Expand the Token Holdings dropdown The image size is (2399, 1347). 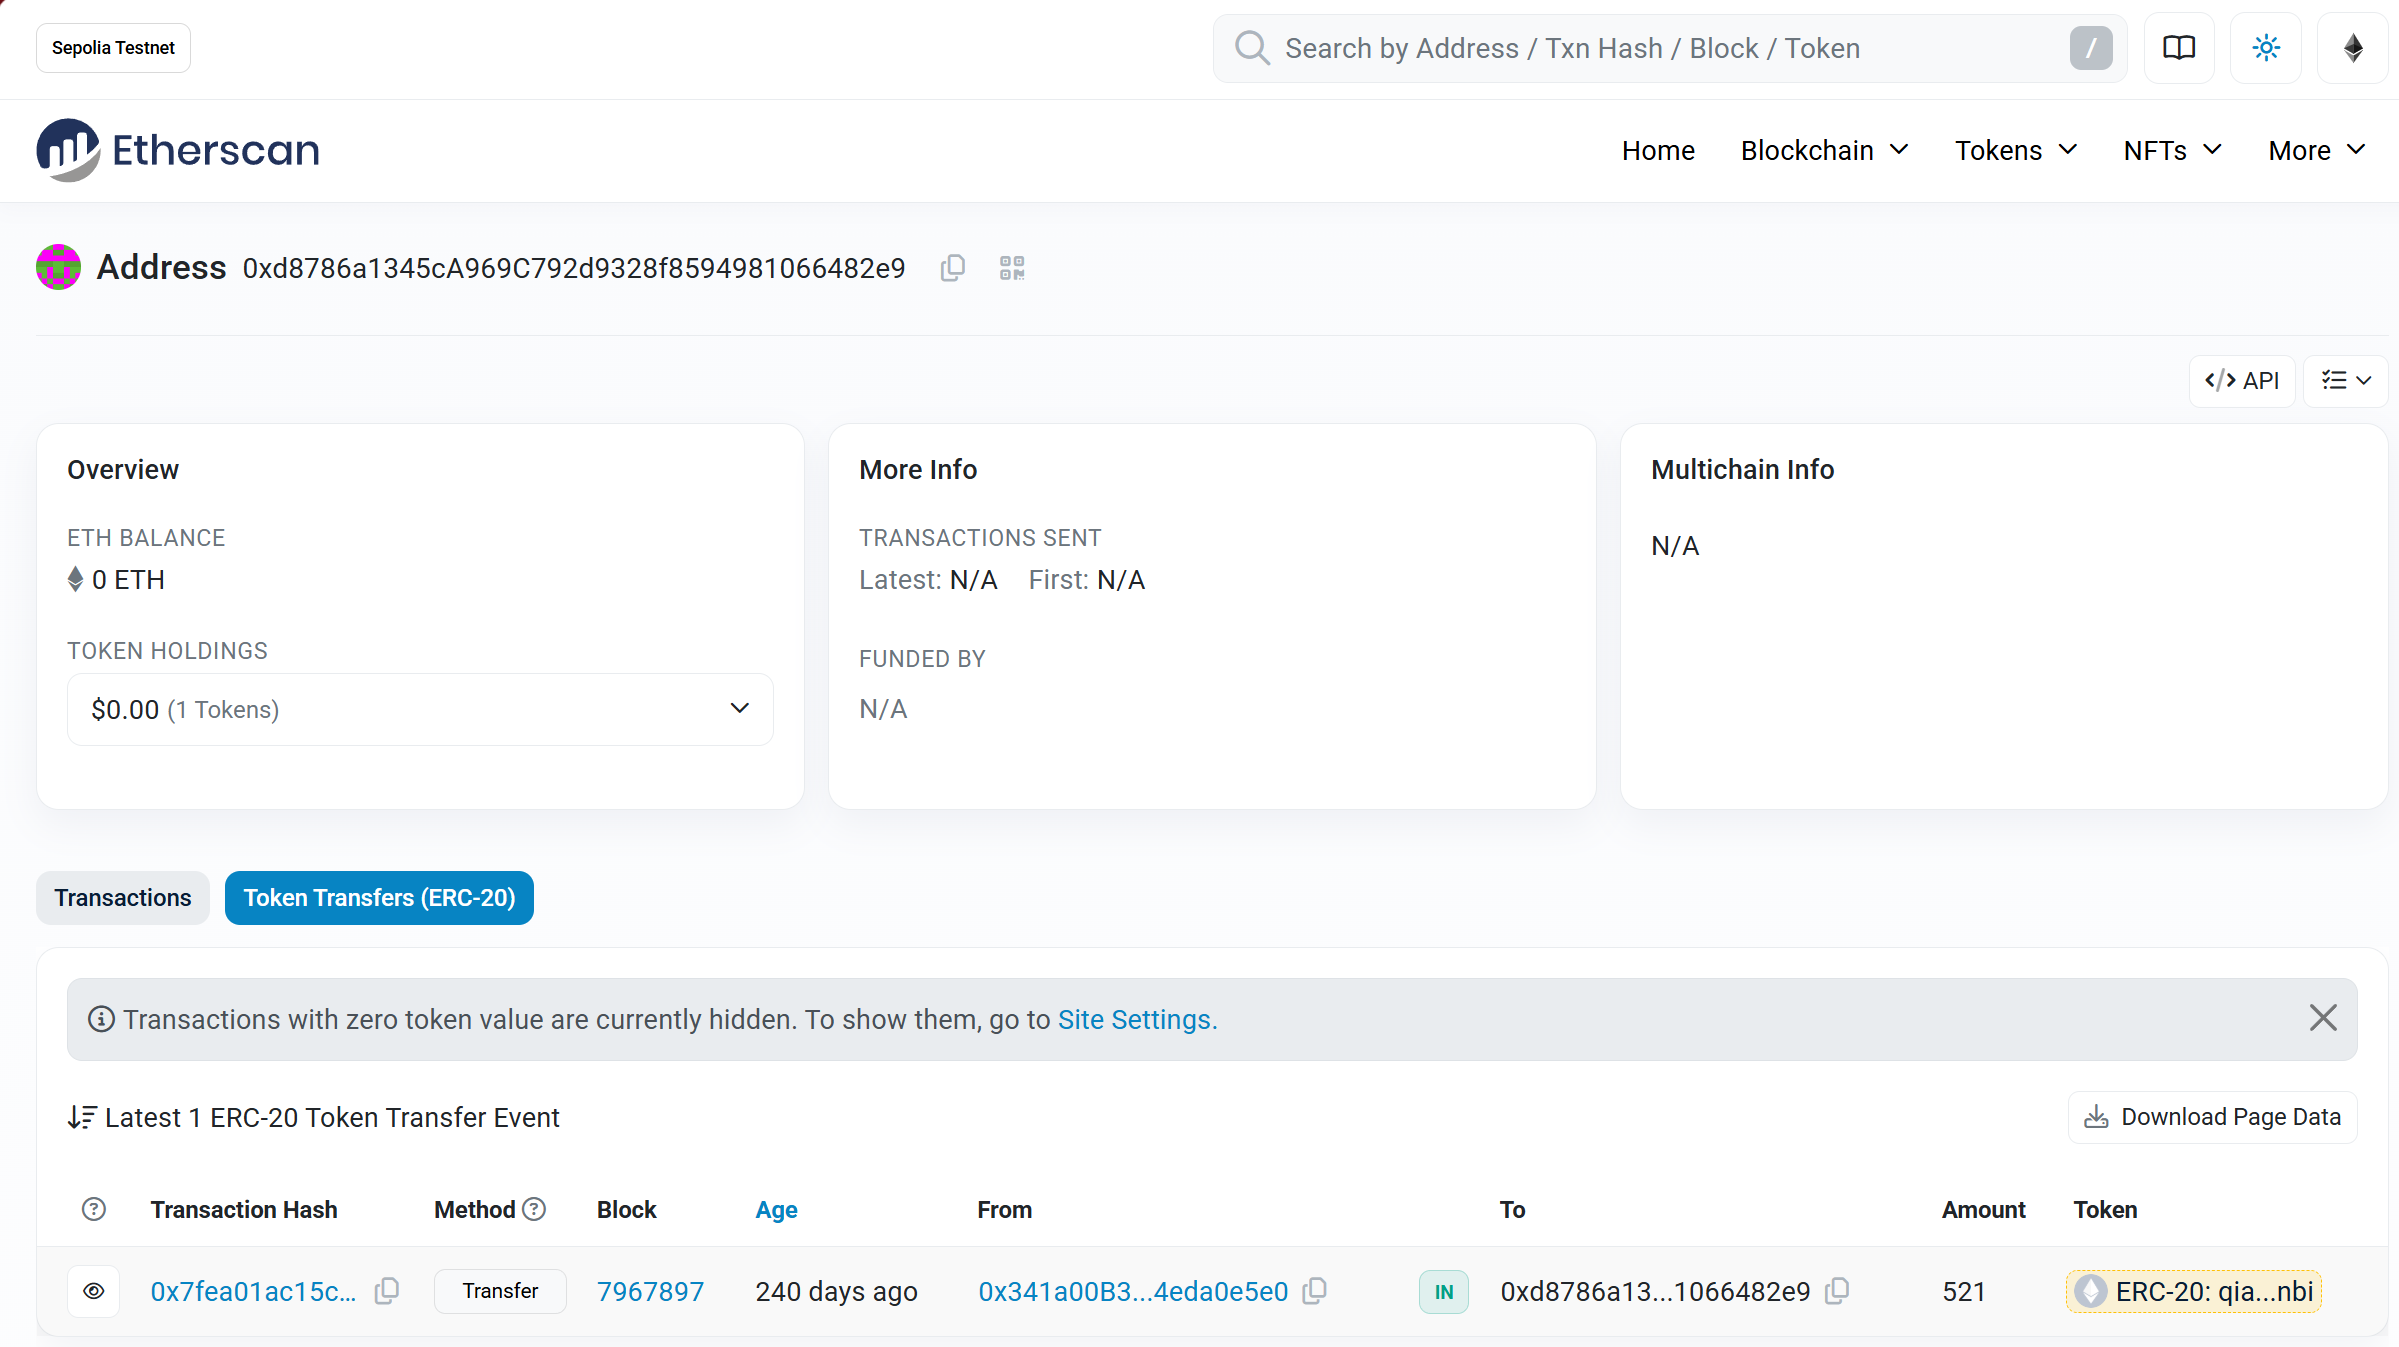tap(420, 709)
